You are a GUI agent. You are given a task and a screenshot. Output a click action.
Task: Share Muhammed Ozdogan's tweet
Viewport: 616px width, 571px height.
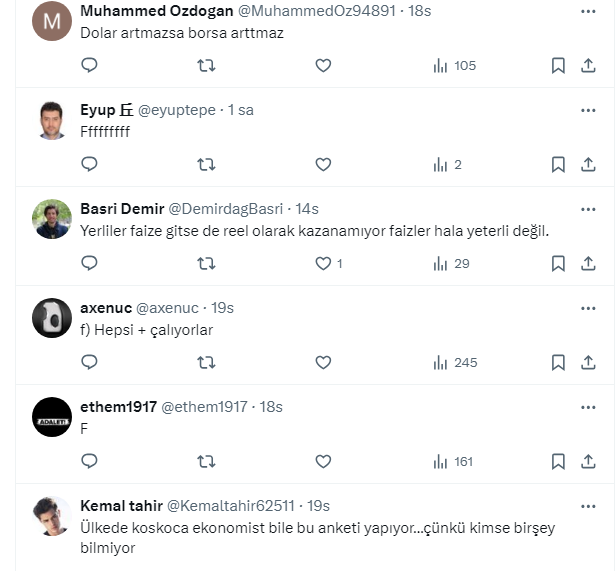tap(589, 66)
